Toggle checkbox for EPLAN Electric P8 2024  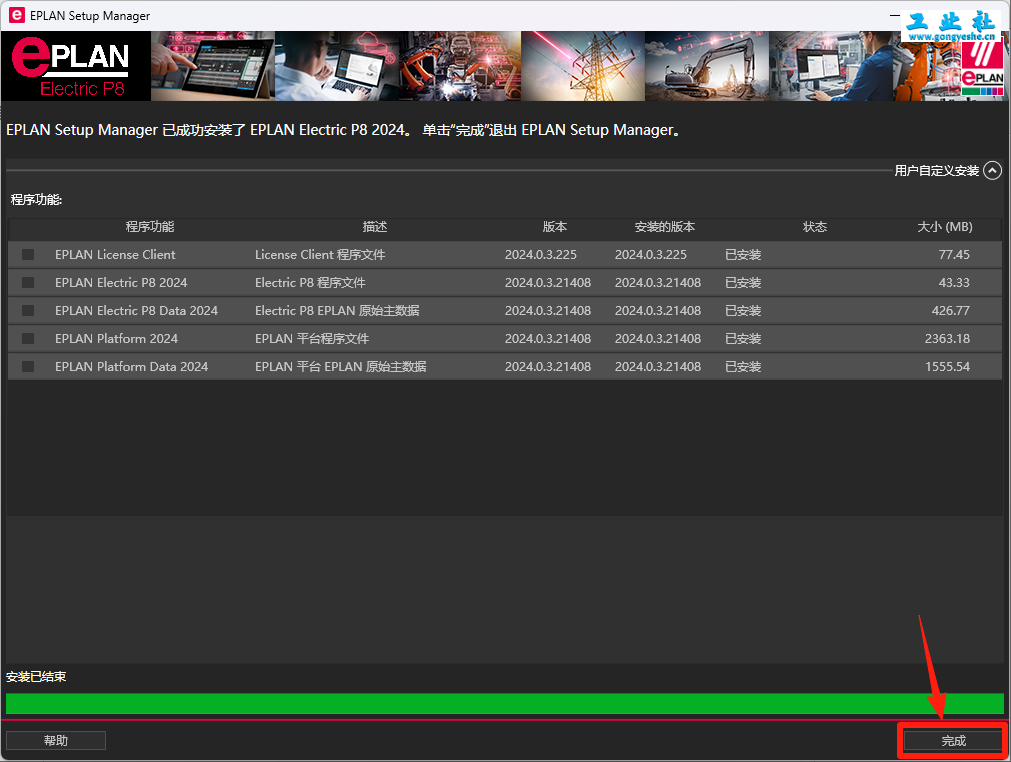tap(28, 282)
